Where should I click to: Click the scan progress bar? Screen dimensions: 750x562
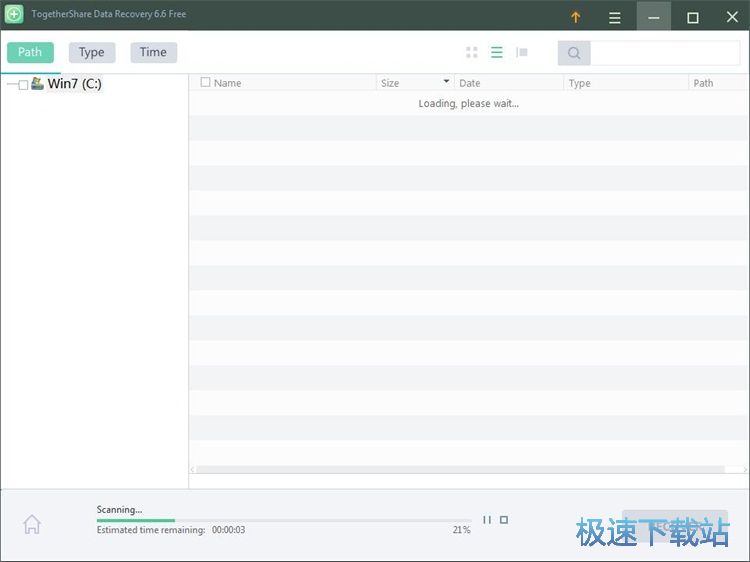(x=284, y=520)
